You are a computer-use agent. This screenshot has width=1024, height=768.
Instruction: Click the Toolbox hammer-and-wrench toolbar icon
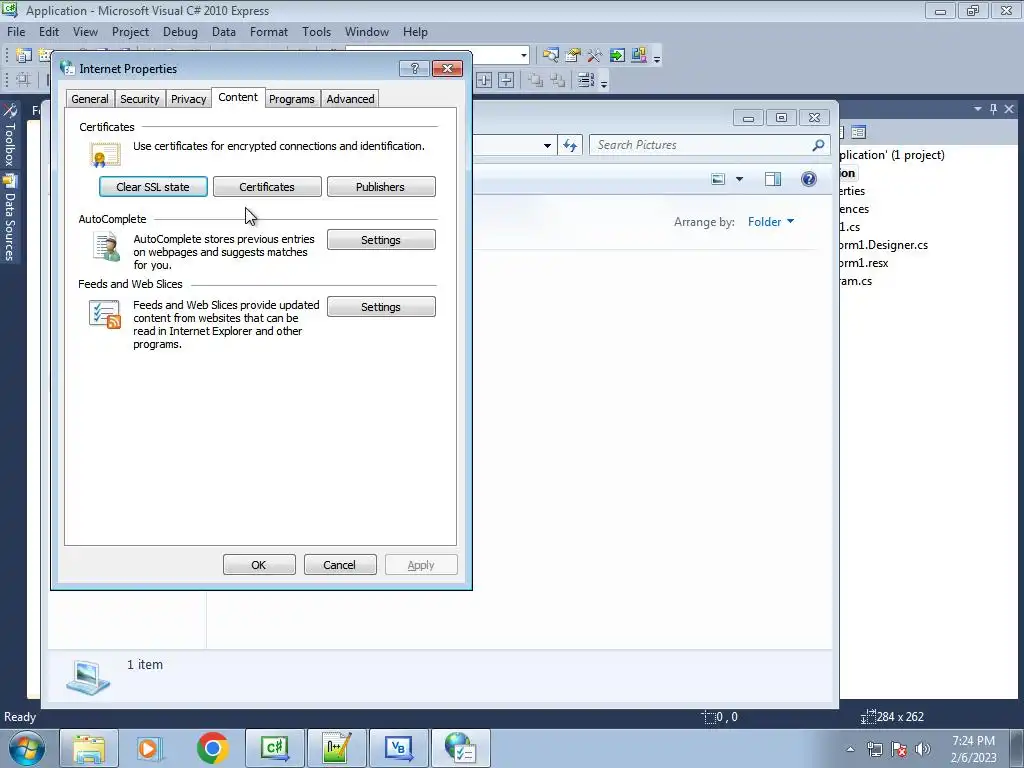point(594,56)
